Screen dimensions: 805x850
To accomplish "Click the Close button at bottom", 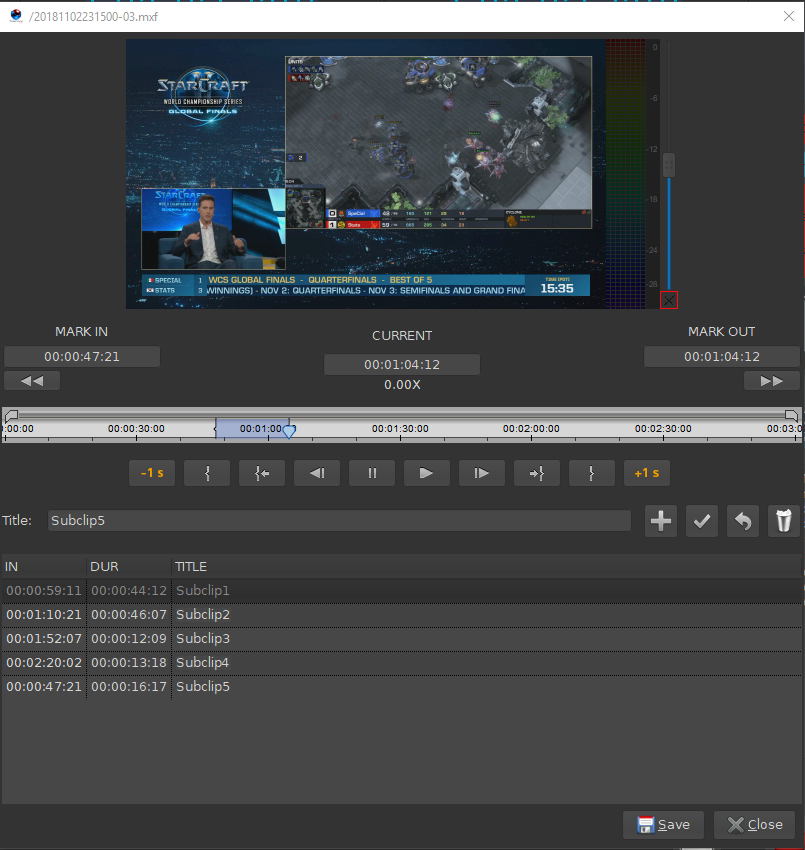I will tap(755, 825).
